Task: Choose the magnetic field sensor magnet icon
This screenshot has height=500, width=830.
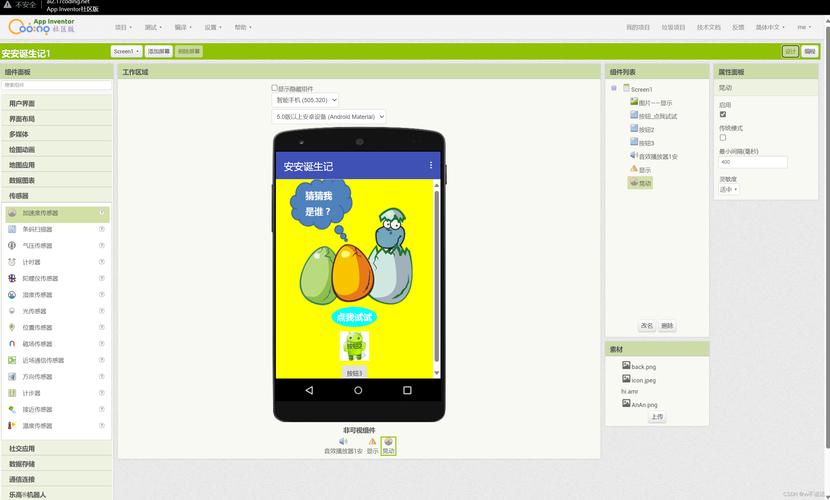Action: [x=12, y=344]
